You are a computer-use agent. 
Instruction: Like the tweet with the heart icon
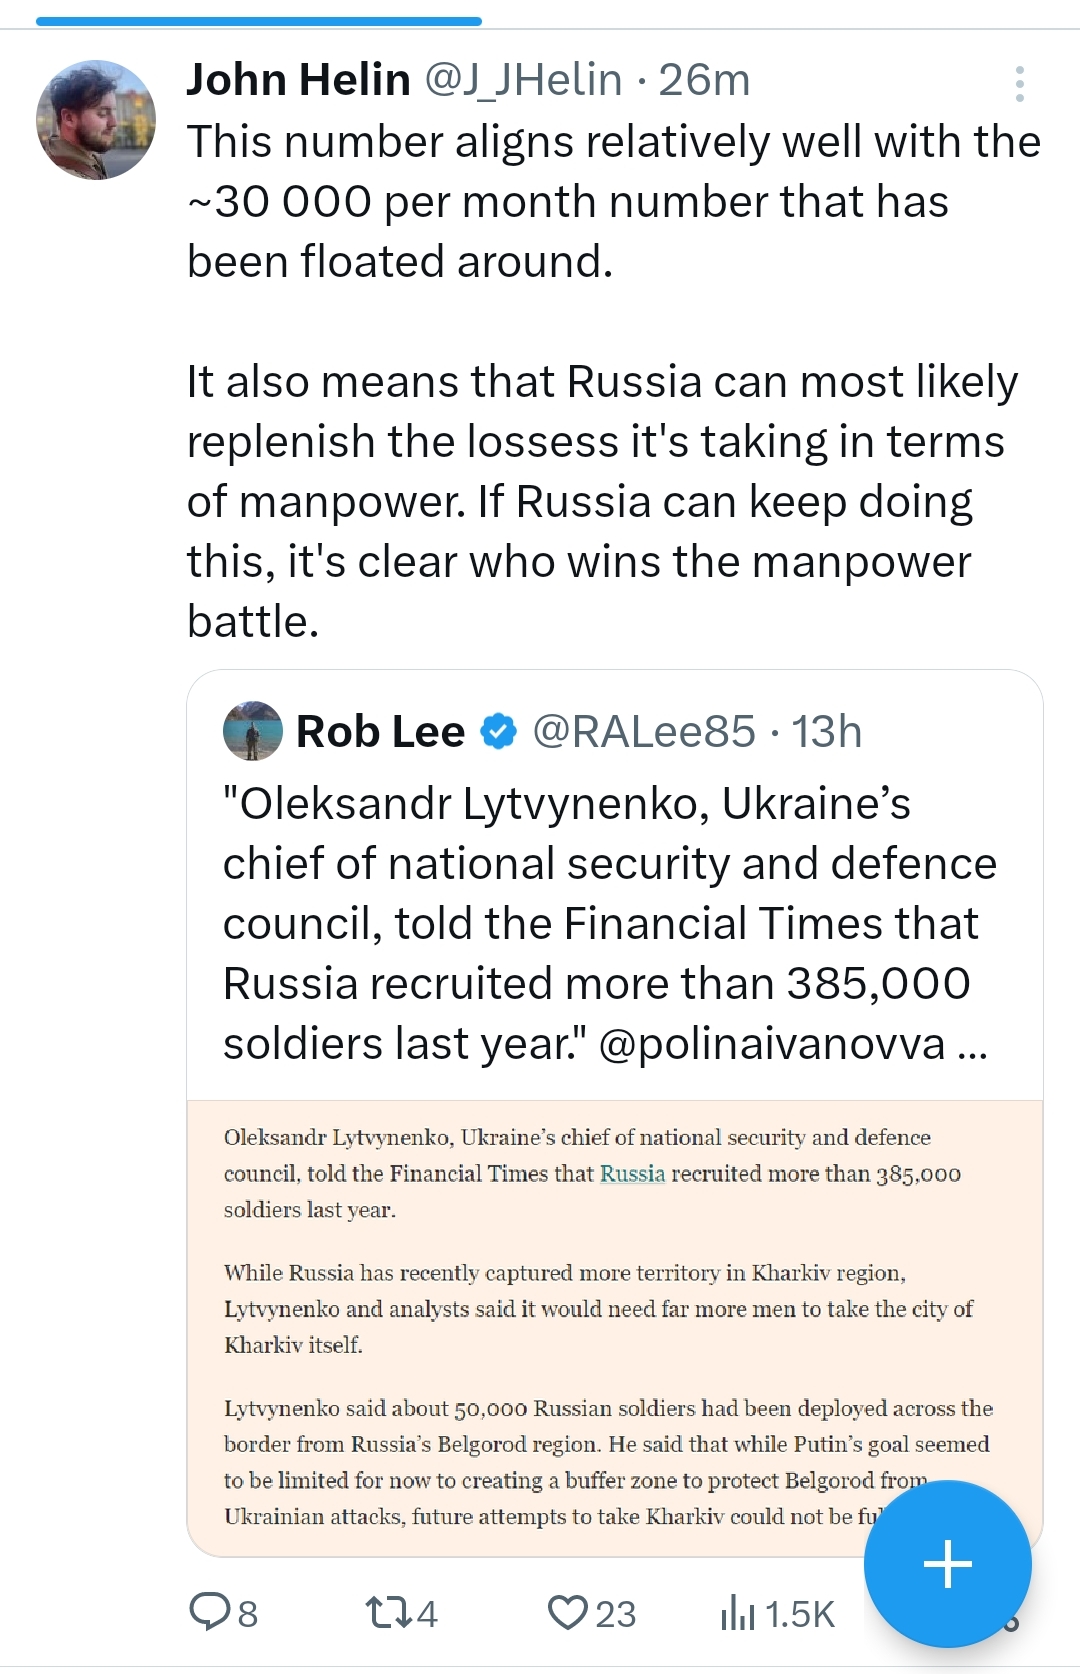(568, 1612)
